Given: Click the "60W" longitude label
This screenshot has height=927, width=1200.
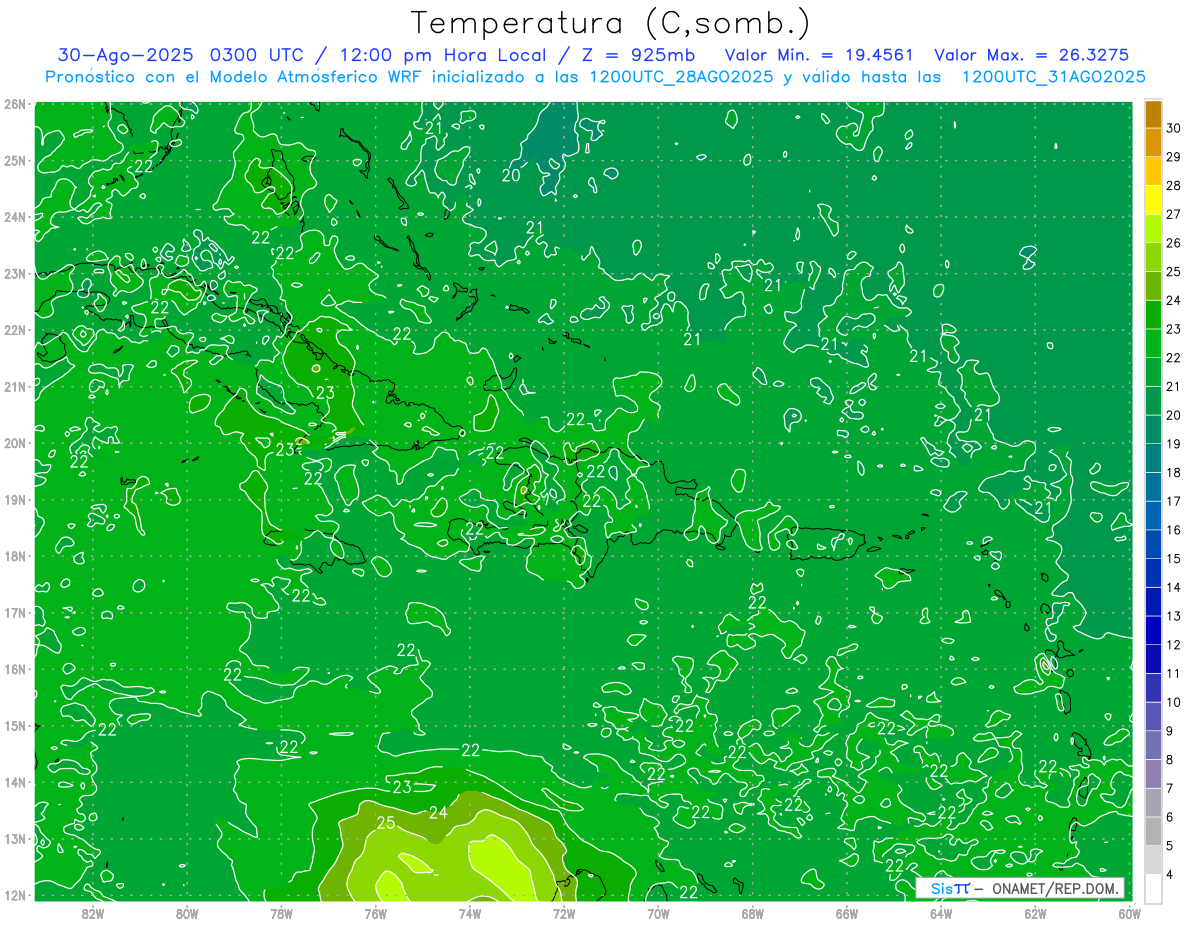Looking at the screenshot, I should (x=1130, y=912).
